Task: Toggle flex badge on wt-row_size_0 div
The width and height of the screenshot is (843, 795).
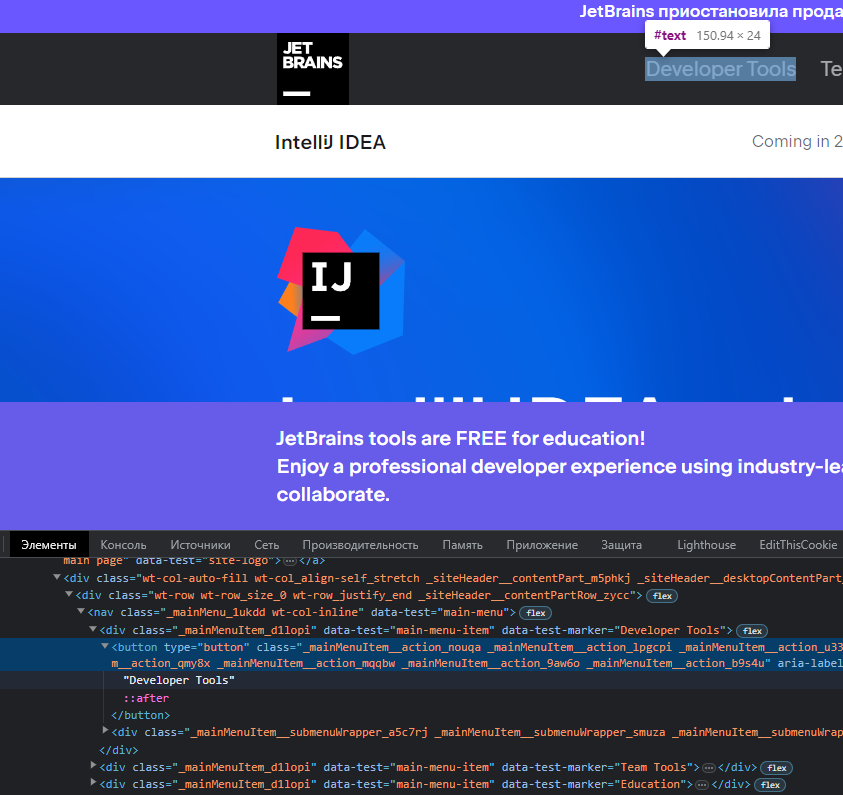Action: coord(662,596)
